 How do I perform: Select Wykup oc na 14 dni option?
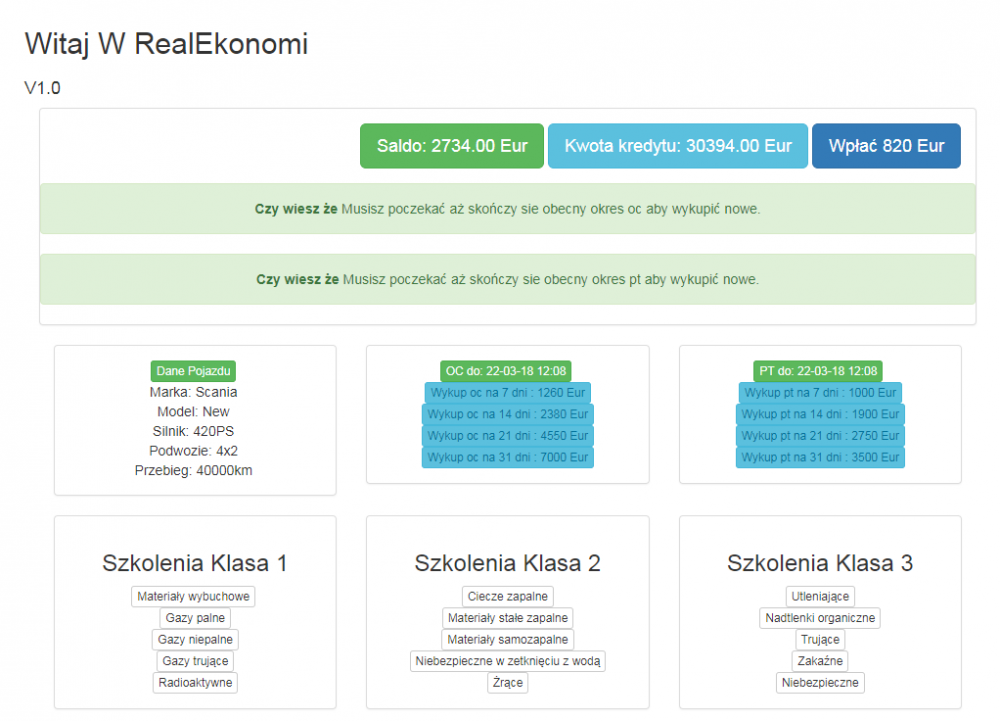(x=507, y=414)
